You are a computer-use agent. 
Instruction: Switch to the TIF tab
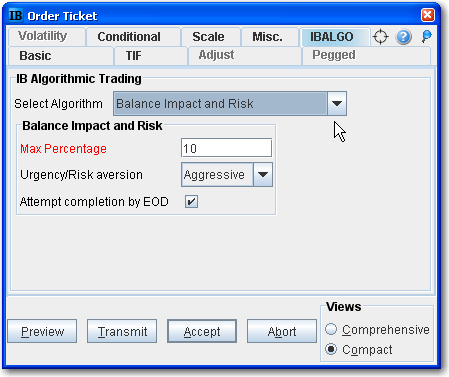click(134, 56)
